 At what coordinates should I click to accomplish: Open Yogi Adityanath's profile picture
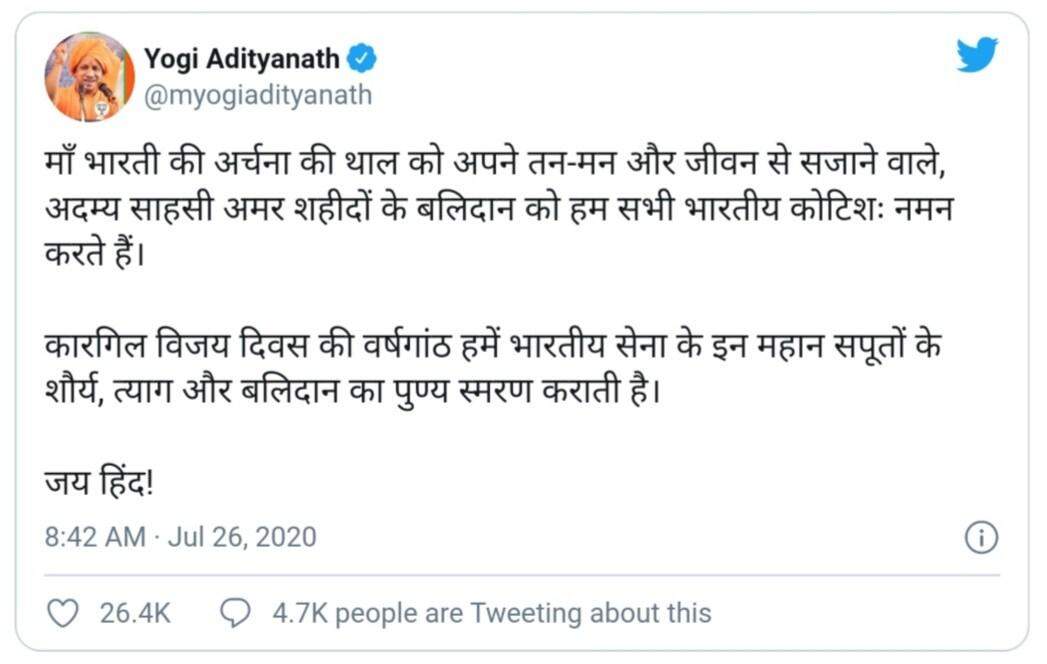[90, 77]
